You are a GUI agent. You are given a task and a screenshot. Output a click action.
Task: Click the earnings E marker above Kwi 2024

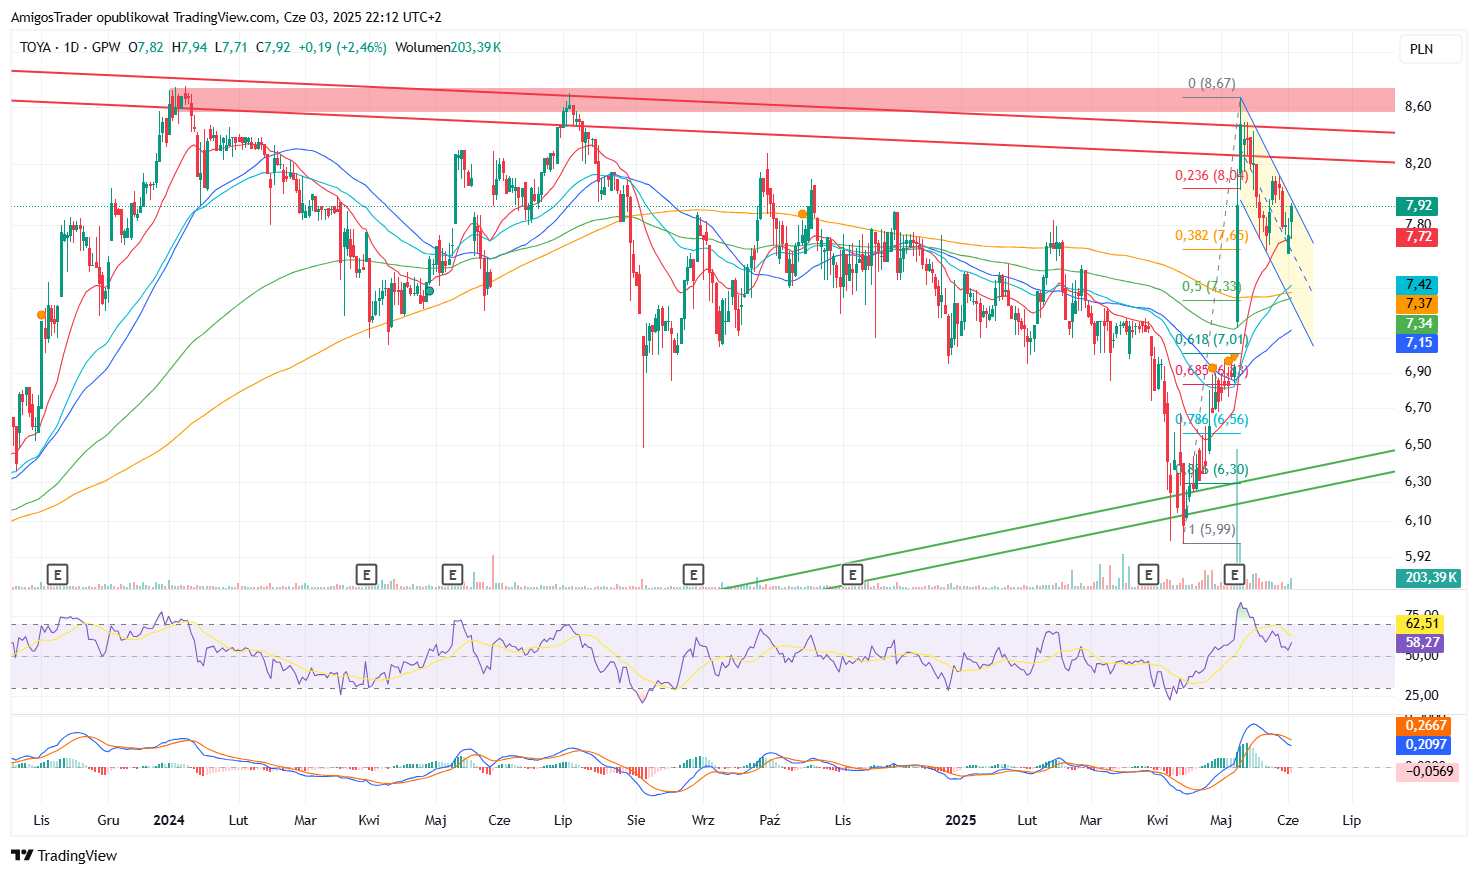point(366,574)
